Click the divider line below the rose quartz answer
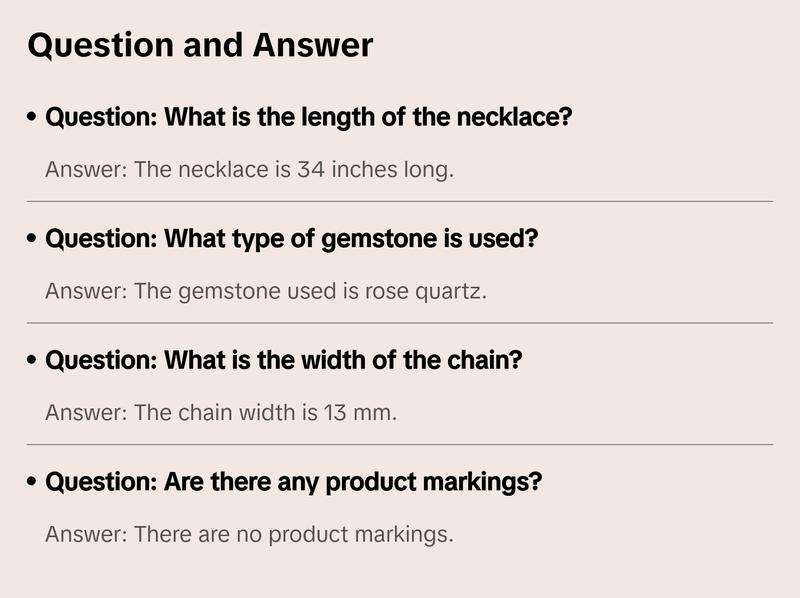The width and height of the screenshot is (800, 598). [x=400, y=323]
